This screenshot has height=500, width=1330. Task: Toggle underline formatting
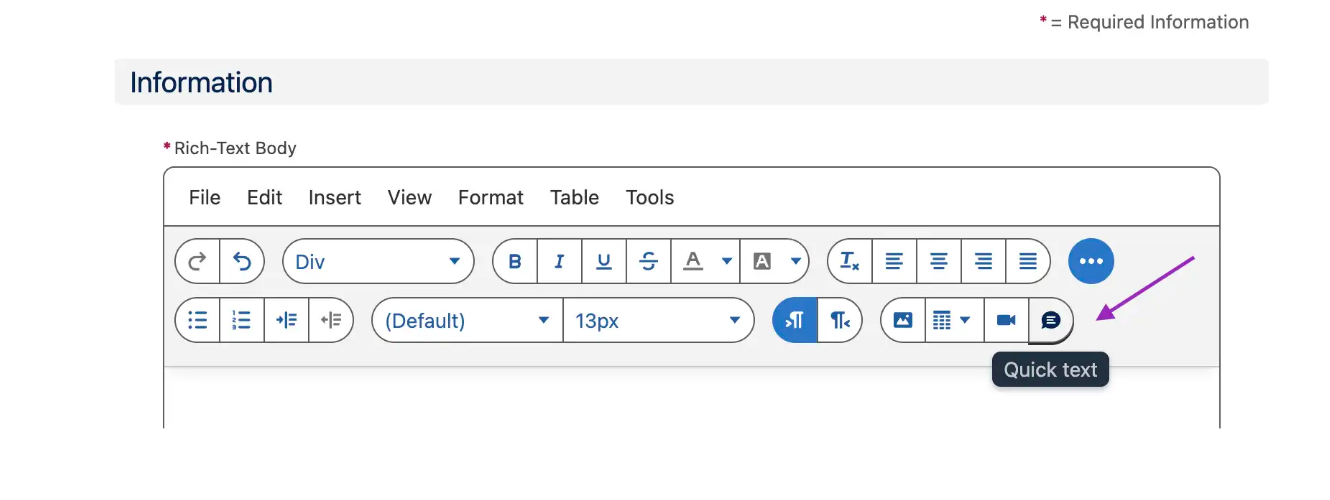coord(604,262)
